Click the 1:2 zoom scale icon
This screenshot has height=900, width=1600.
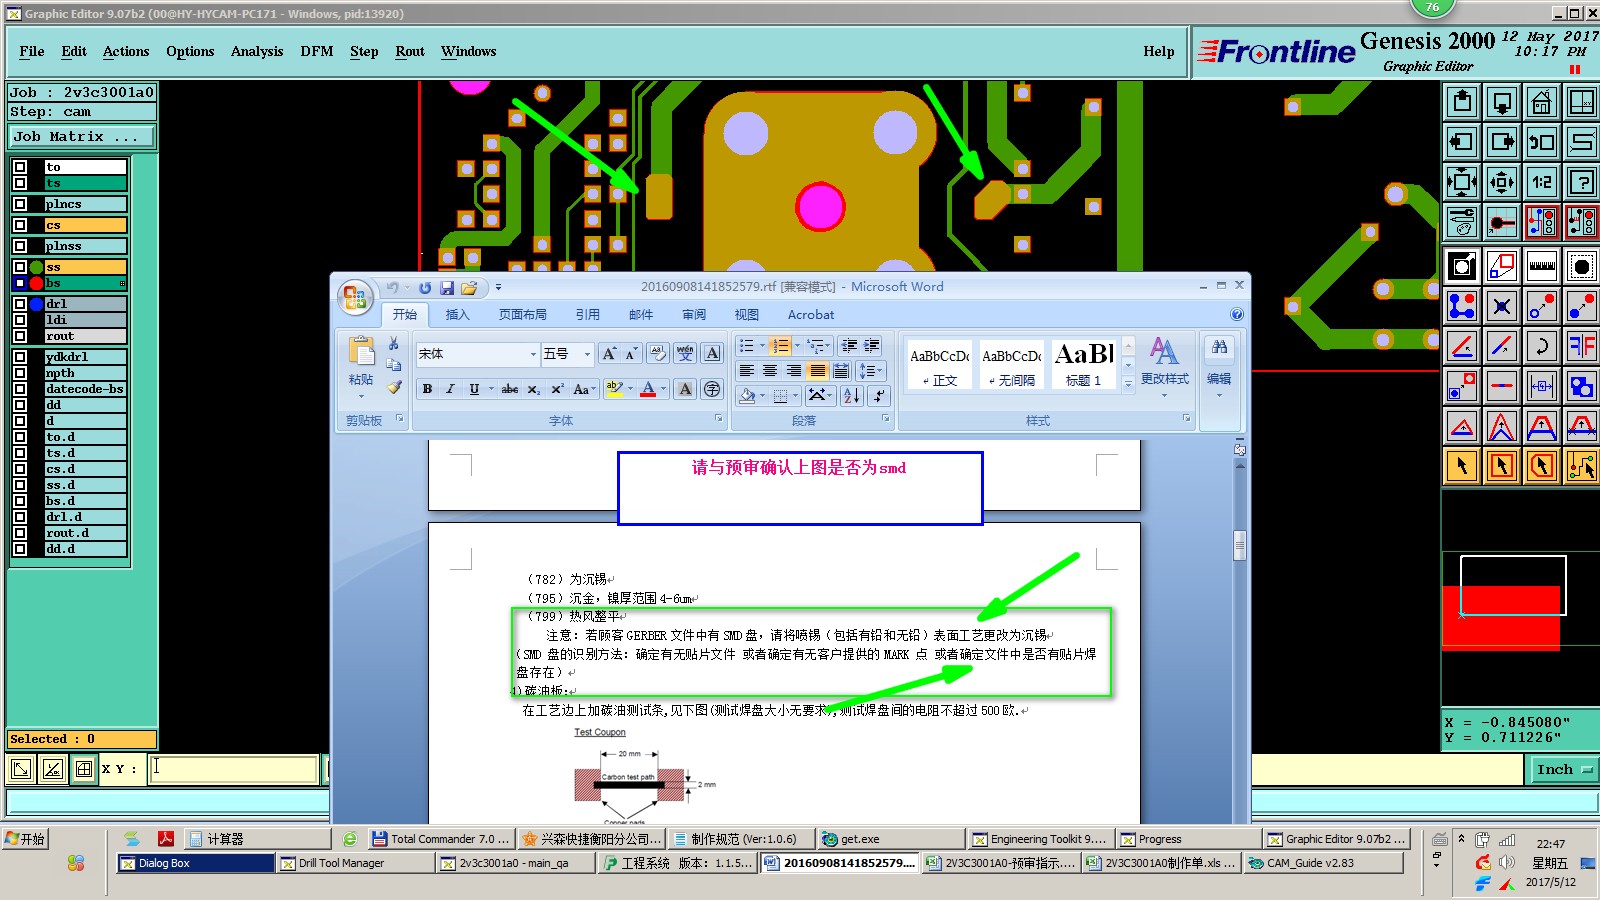coord(1542,182)
